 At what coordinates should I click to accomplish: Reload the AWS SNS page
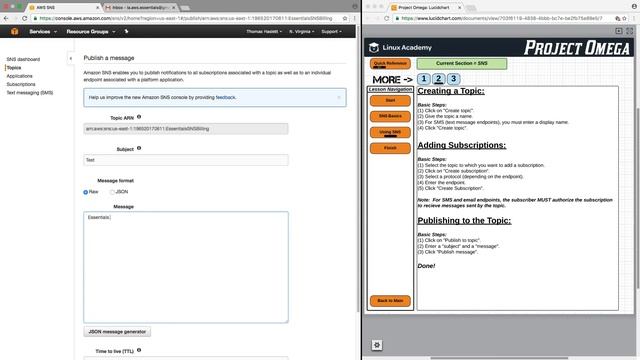click(x=24, y=18)
